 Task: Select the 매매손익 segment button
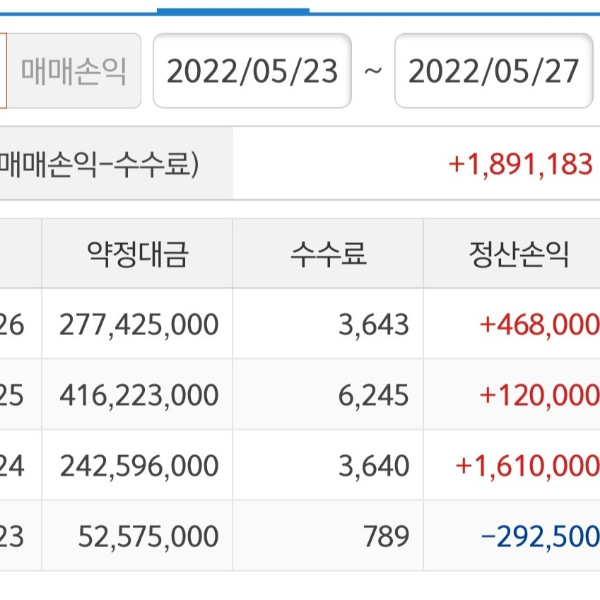click(x=75, y=71)
